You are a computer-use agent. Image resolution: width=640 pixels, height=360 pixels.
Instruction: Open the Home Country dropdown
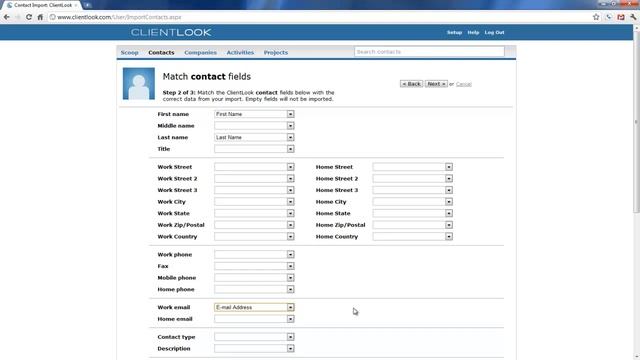[x=412, y=236]
